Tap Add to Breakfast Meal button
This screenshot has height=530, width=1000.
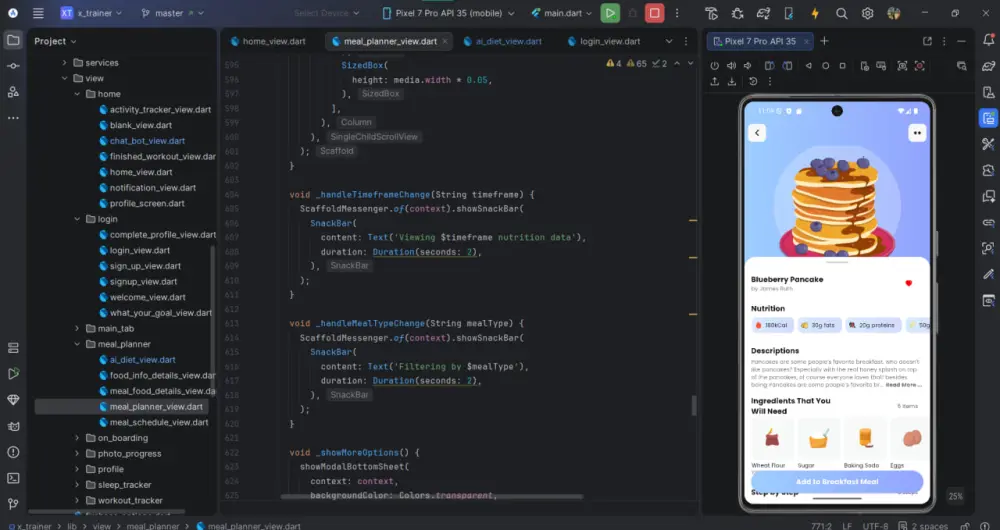(x=837, y=482)
